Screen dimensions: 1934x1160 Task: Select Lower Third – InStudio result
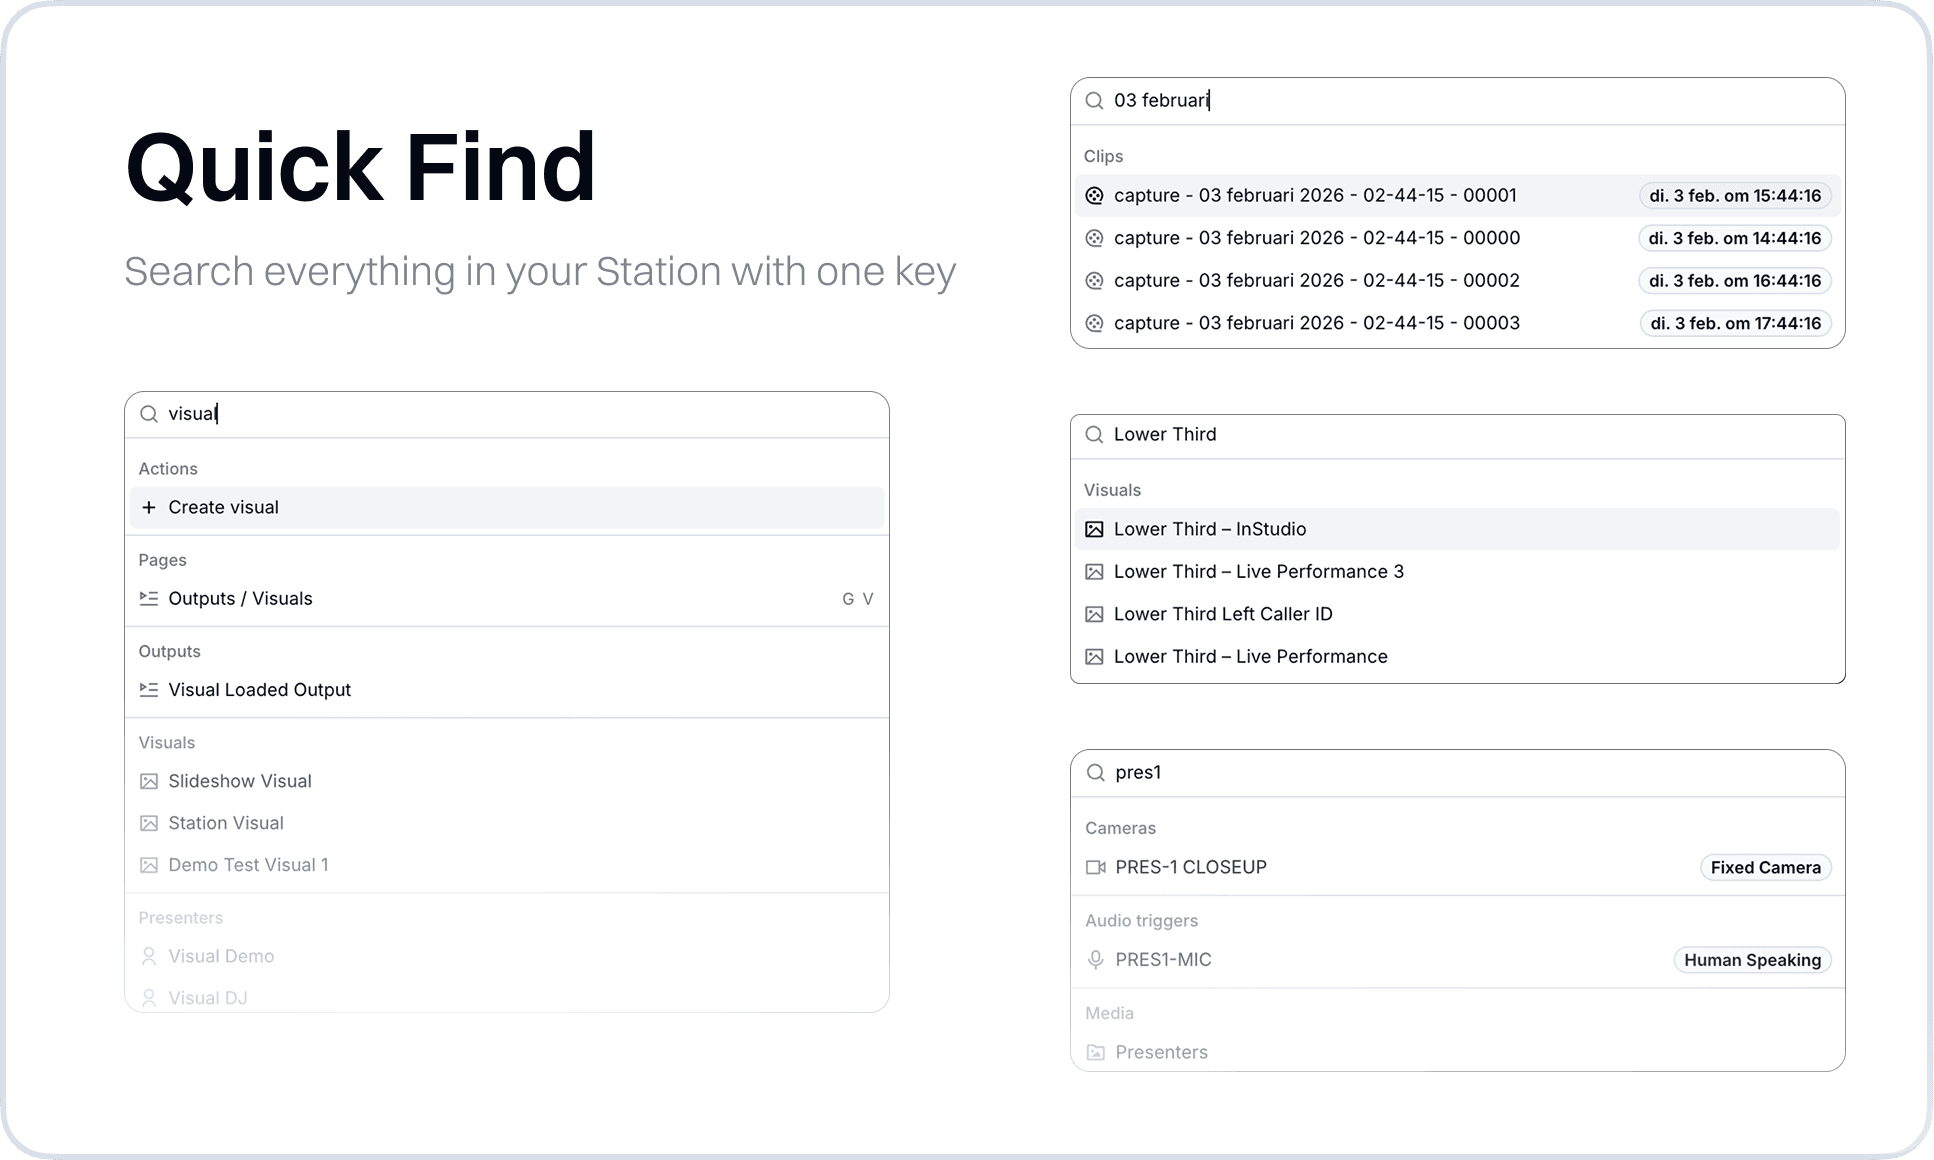[x=1457, y=529]
